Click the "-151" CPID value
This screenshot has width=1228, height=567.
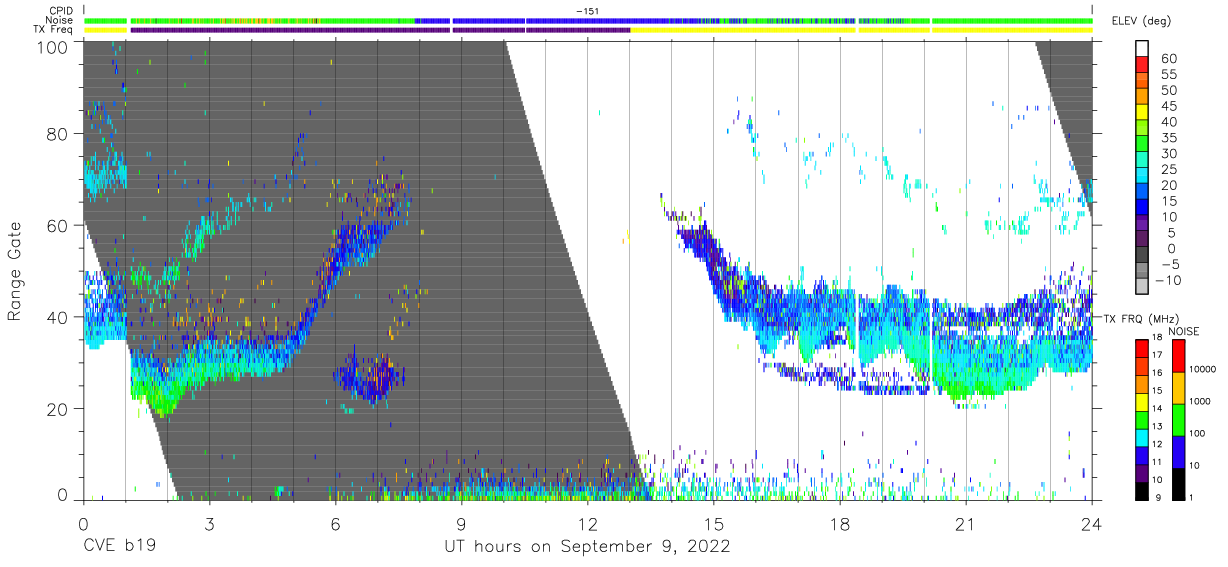(588, 11)
